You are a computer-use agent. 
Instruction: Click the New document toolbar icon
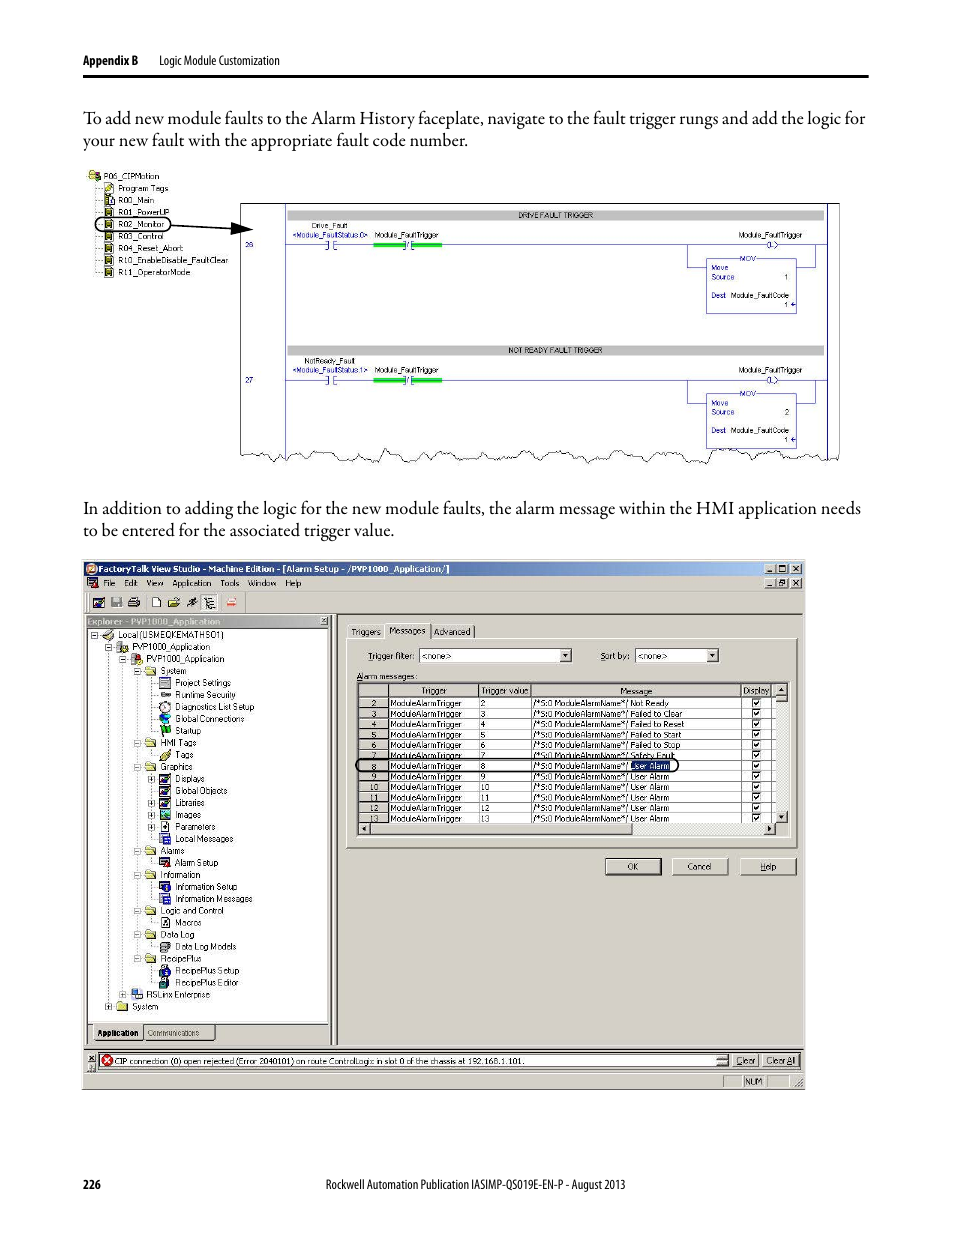pyautogui.click(x=156, y=602)
